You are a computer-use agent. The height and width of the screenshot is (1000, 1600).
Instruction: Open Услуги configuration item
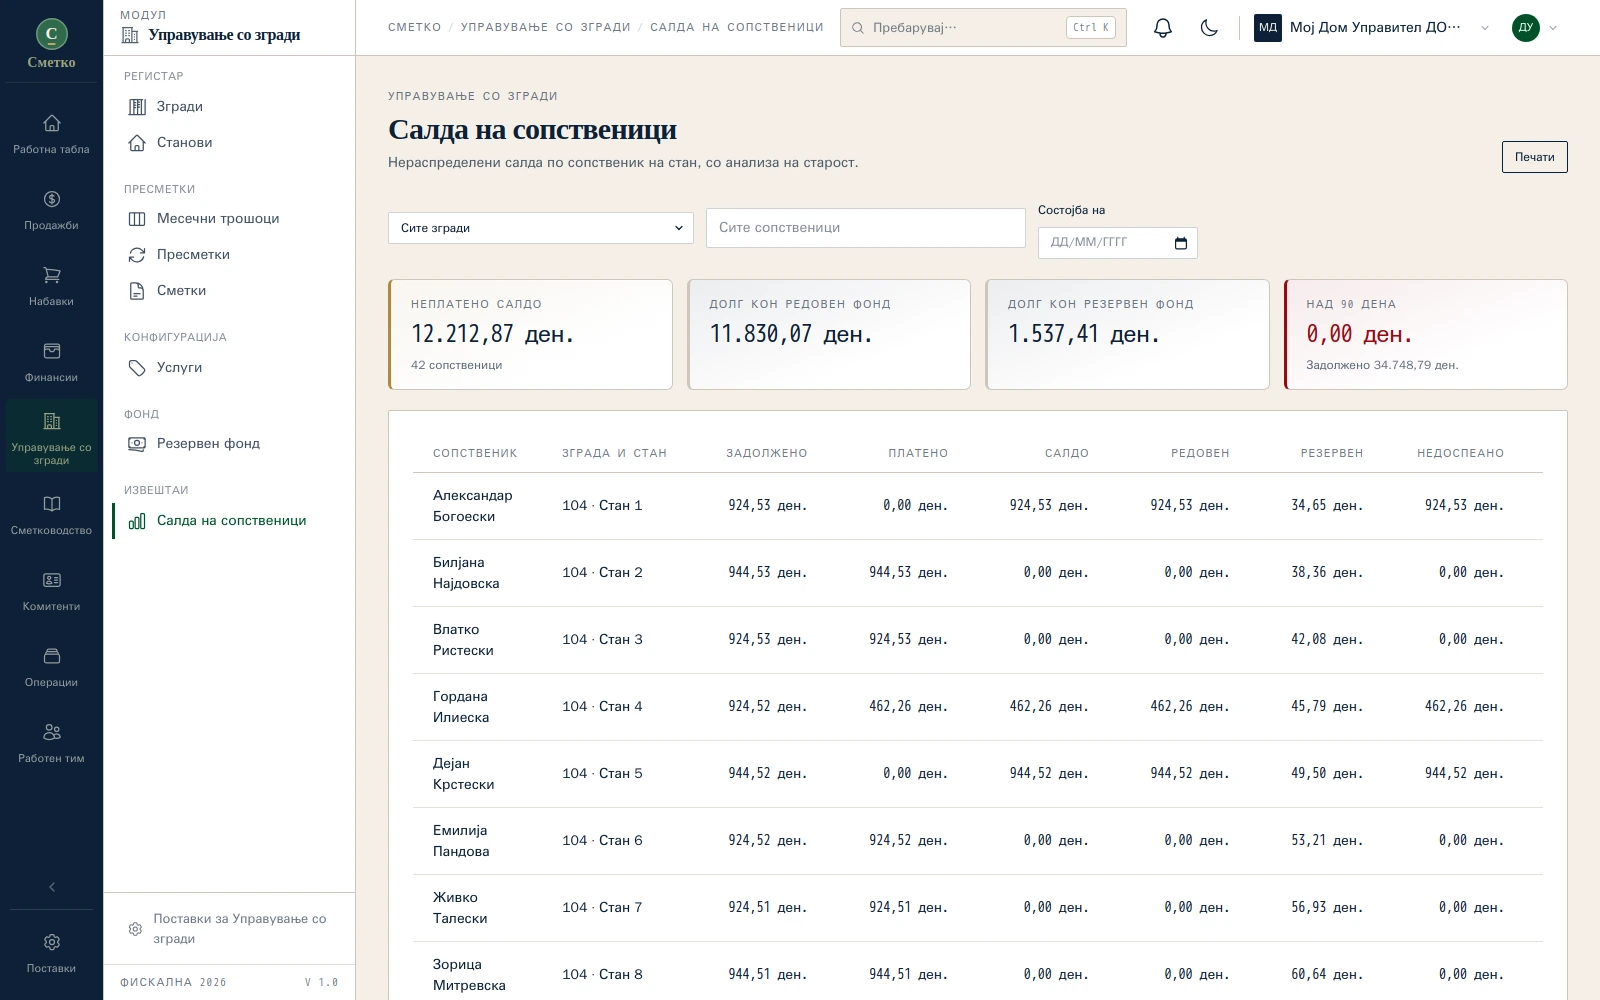(229, 368)
